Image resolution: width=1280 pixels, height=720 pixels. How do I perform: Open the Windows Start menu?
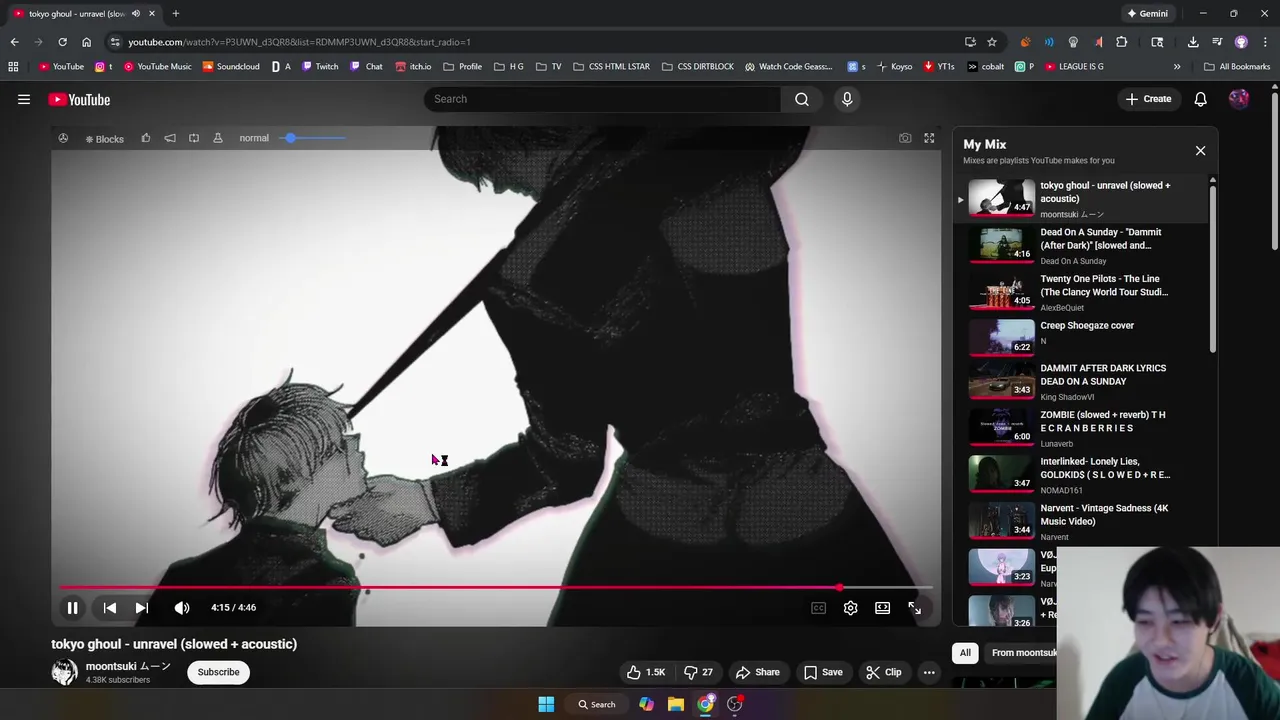tap(546, 704)
